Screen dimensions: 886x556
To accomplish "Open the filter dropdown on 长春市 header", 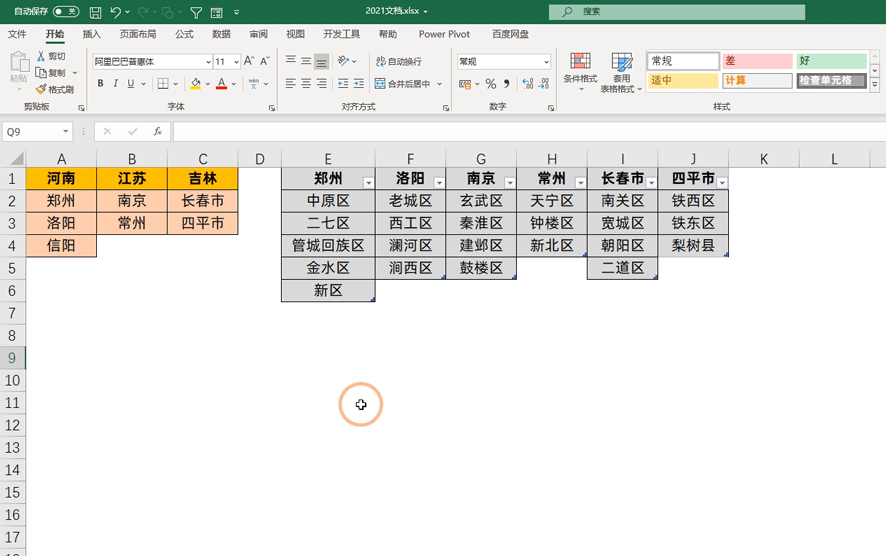I will click(x=652, y=183).
